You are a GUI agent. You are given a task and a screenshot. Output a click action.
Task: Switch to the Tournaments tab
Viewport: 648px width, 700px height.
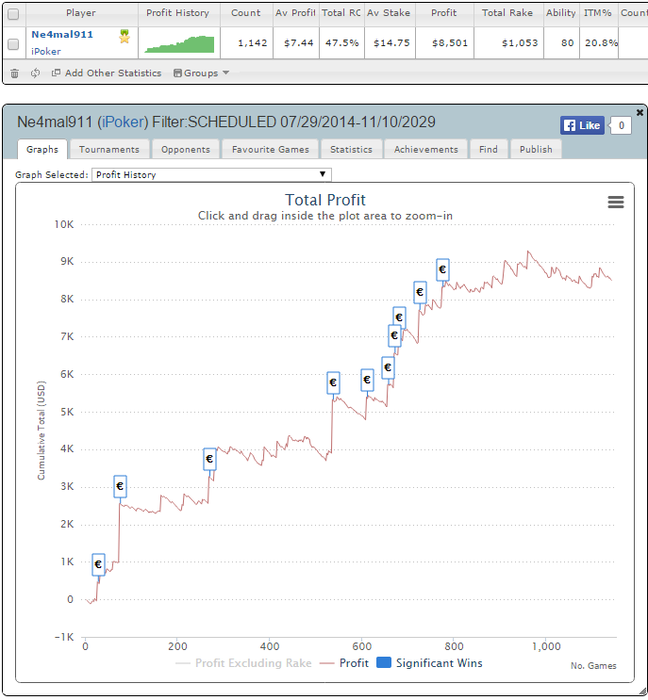(109, 150)
